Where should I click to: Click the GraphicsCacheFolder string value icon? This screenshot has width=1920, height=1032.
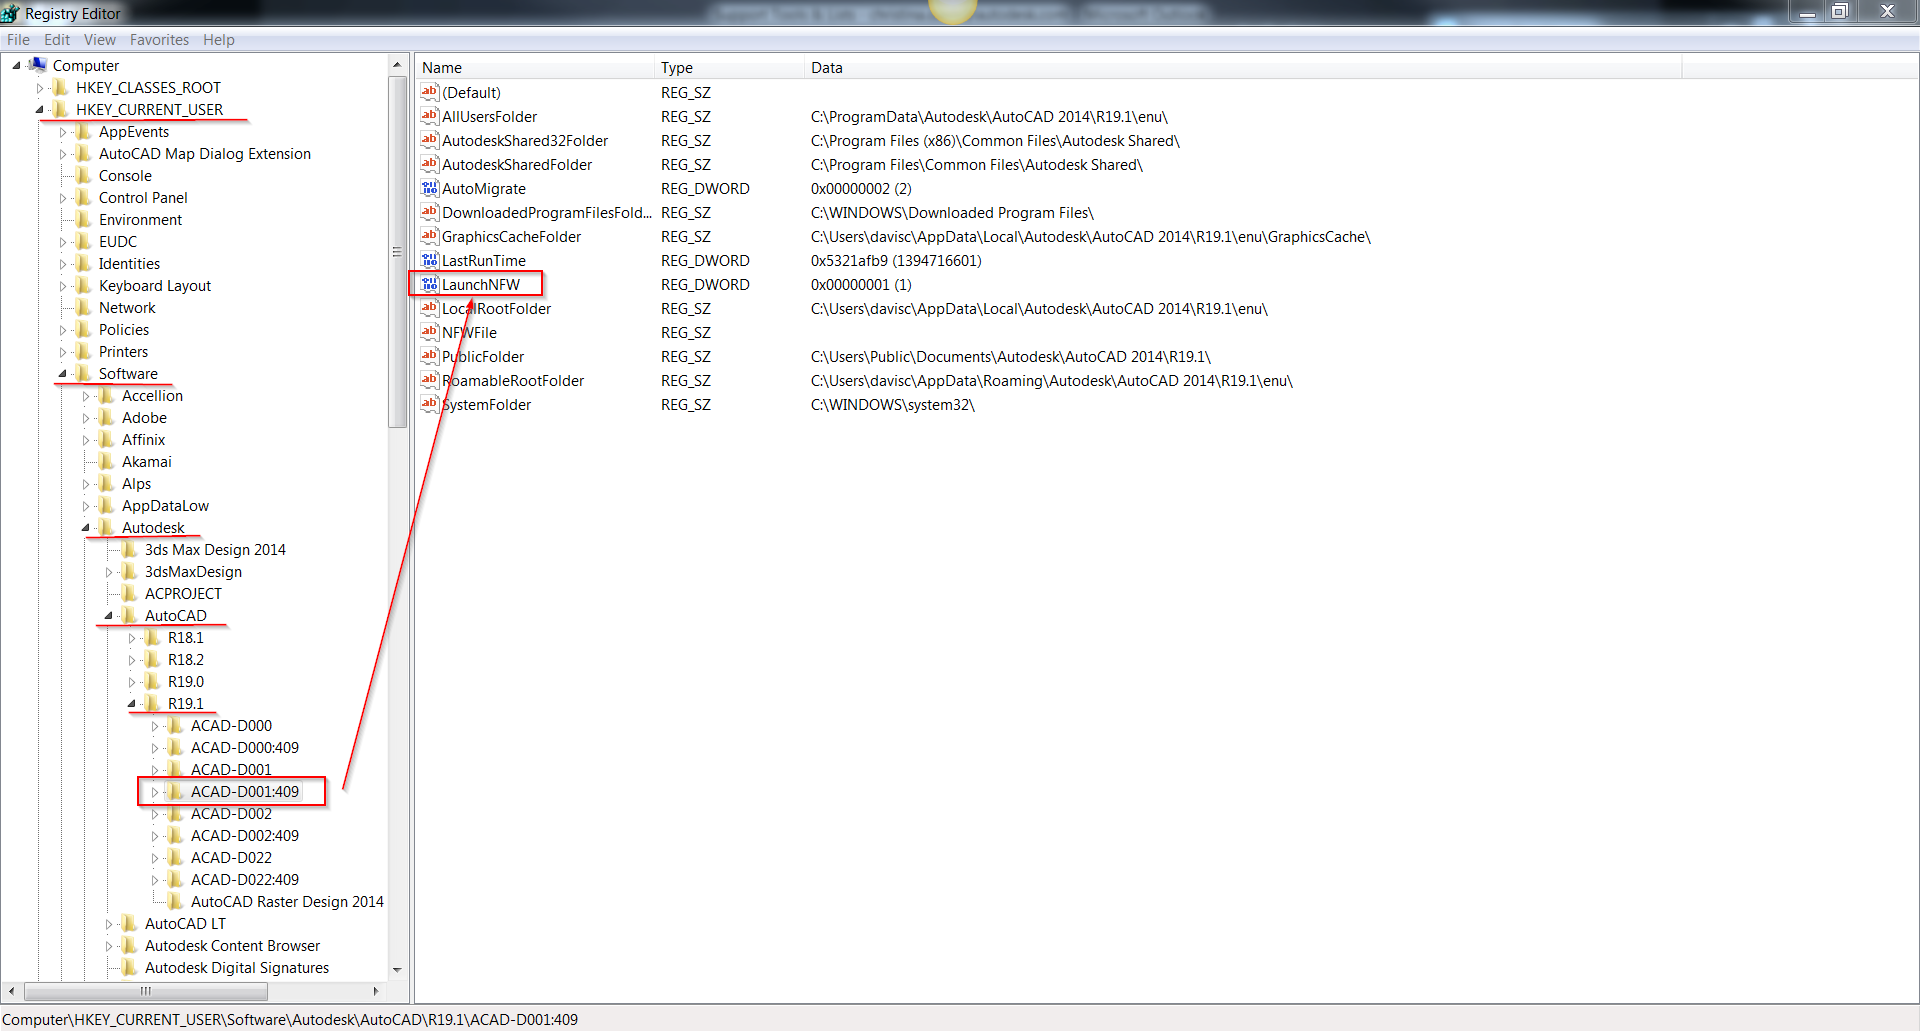[x=430, y=236]
